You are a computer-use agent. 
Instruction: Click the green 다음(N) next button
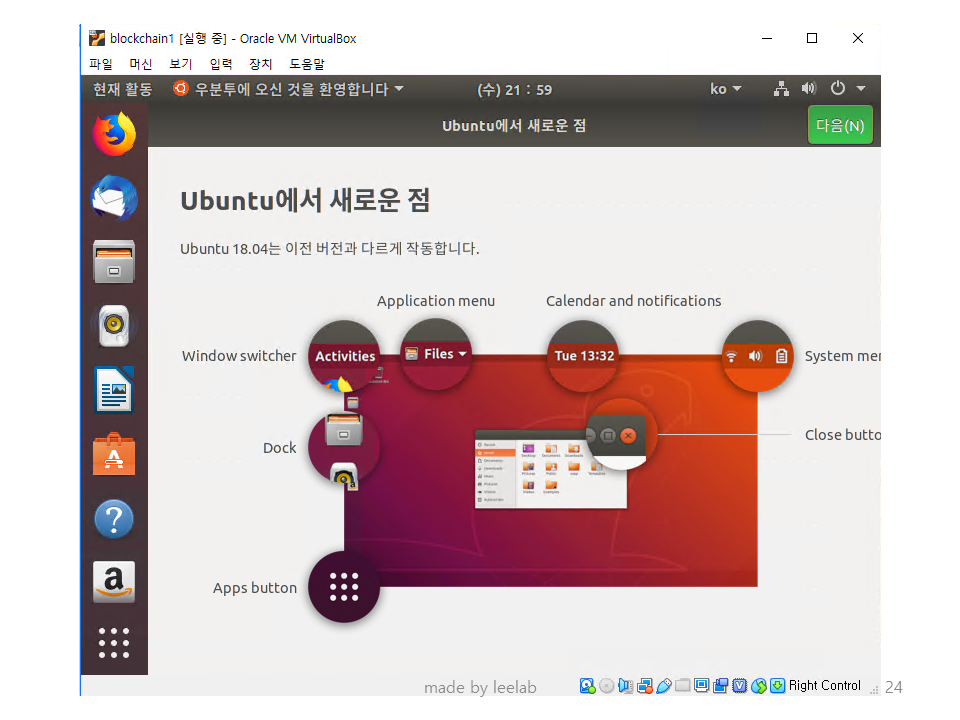coord(840,125)
